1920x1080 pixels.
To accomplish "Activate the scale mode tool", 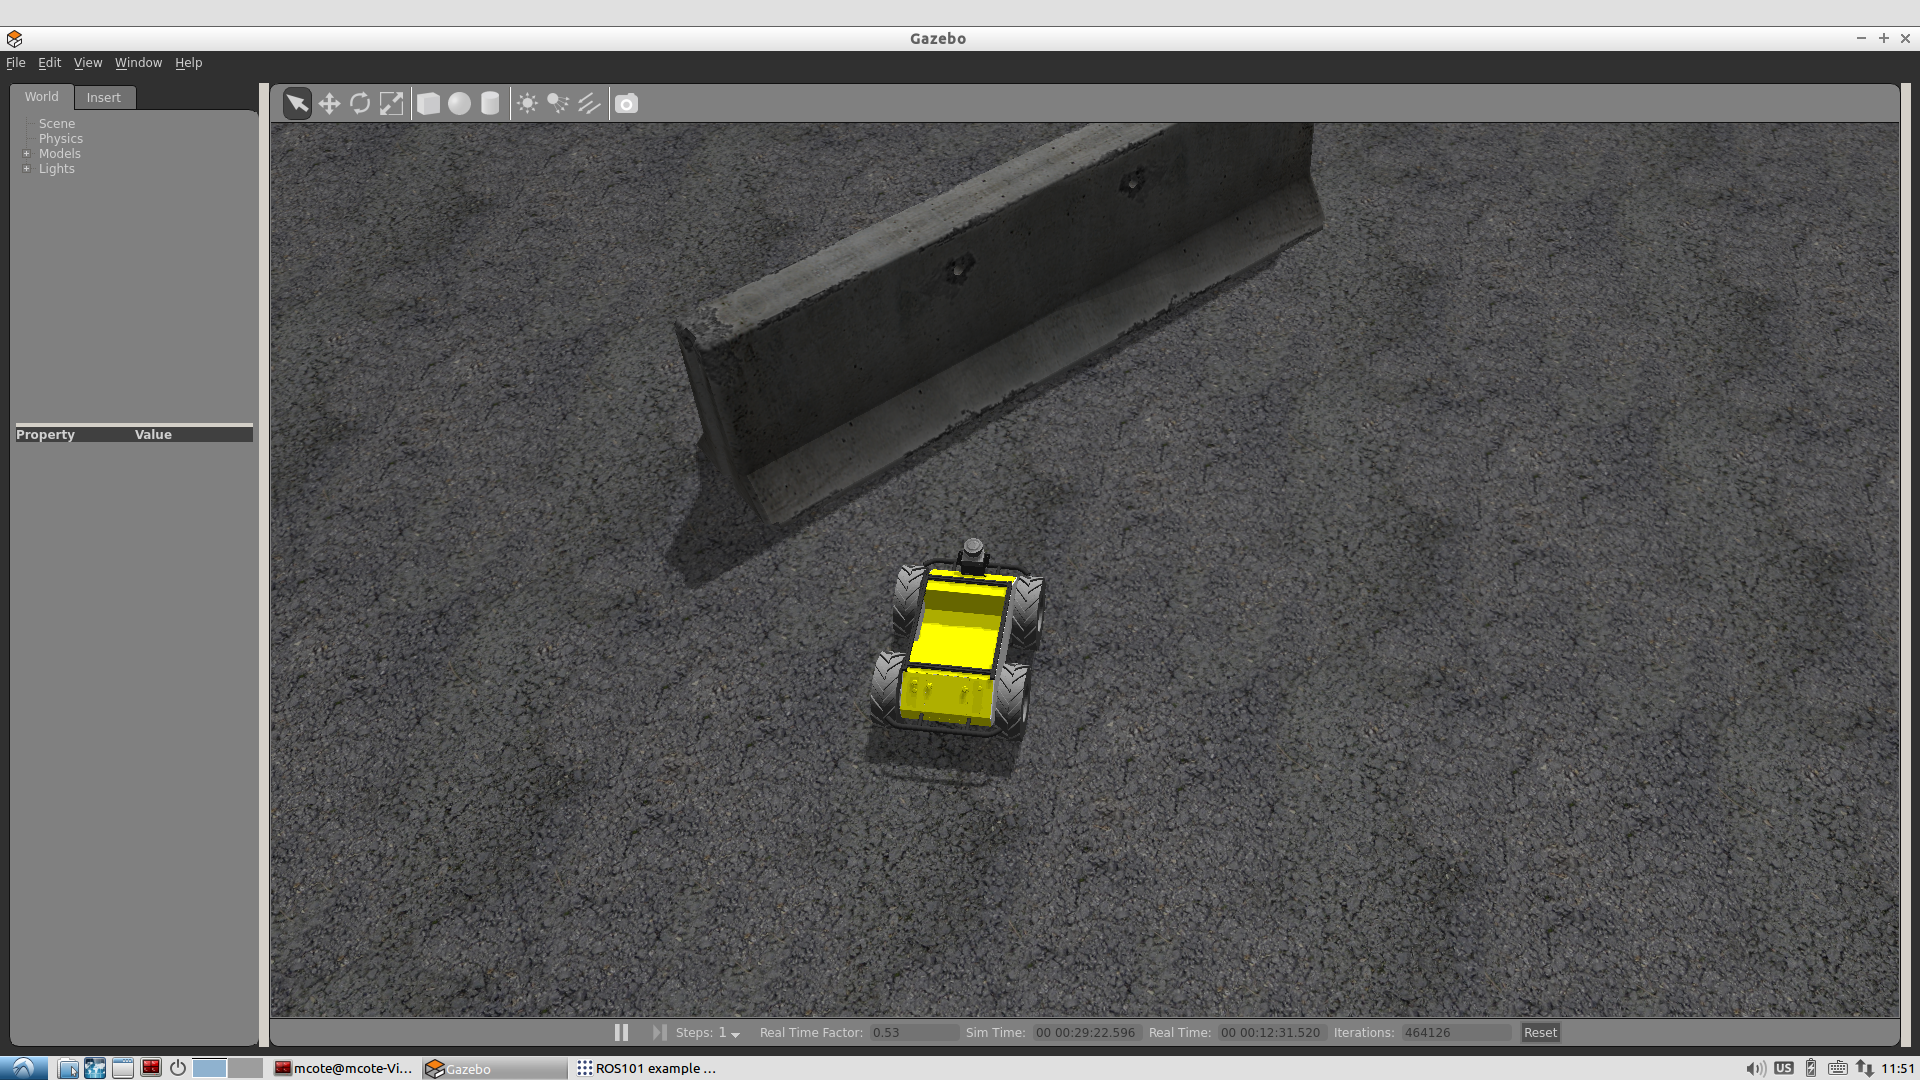I will click(391, 104).
